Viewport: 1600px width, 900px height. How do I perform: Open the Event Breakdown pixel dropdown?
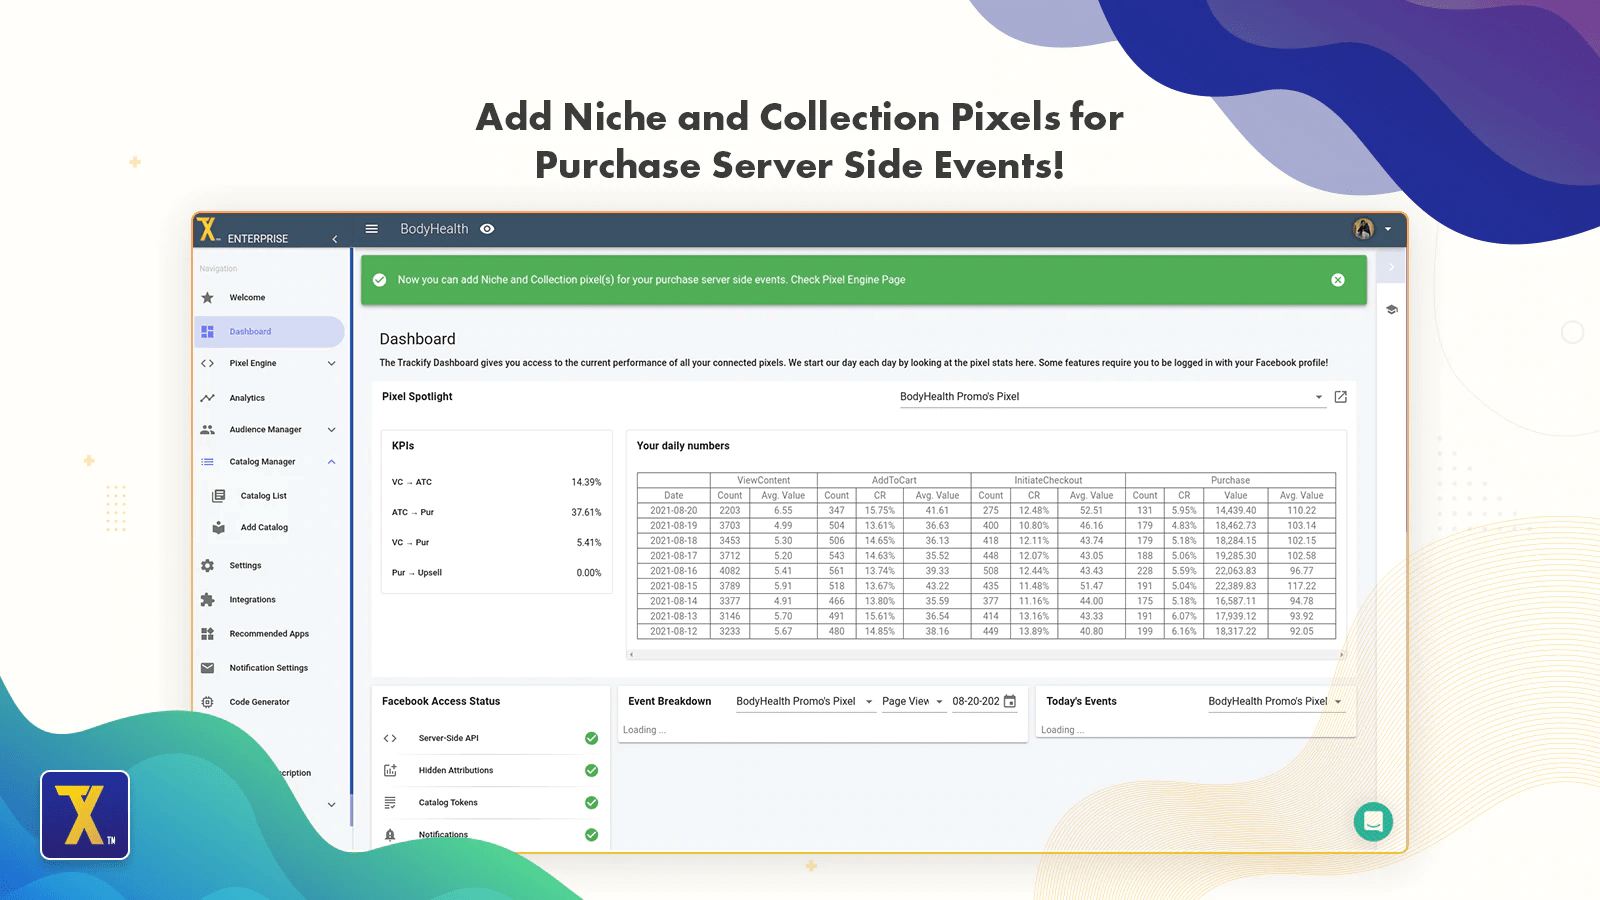click(x=805, y=702)
